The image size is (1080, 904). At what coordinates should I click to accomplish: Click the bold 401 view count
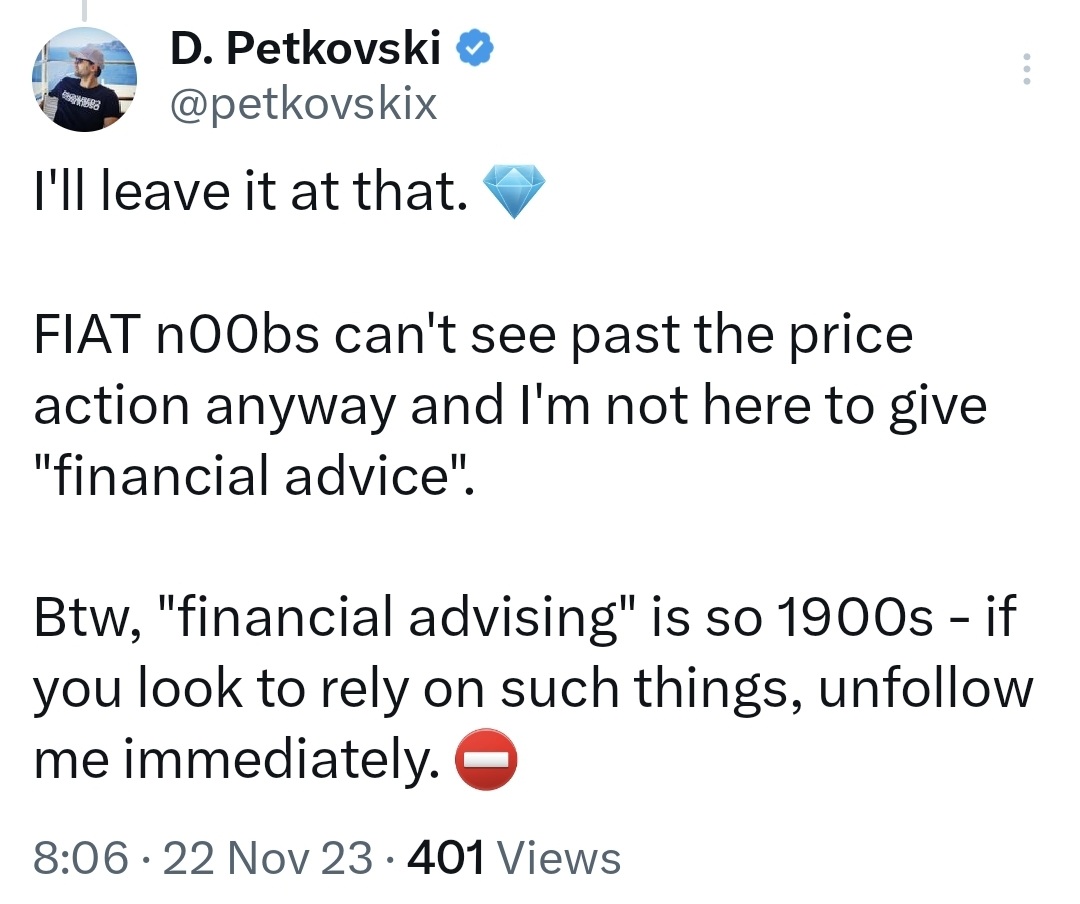click(447, 858)
